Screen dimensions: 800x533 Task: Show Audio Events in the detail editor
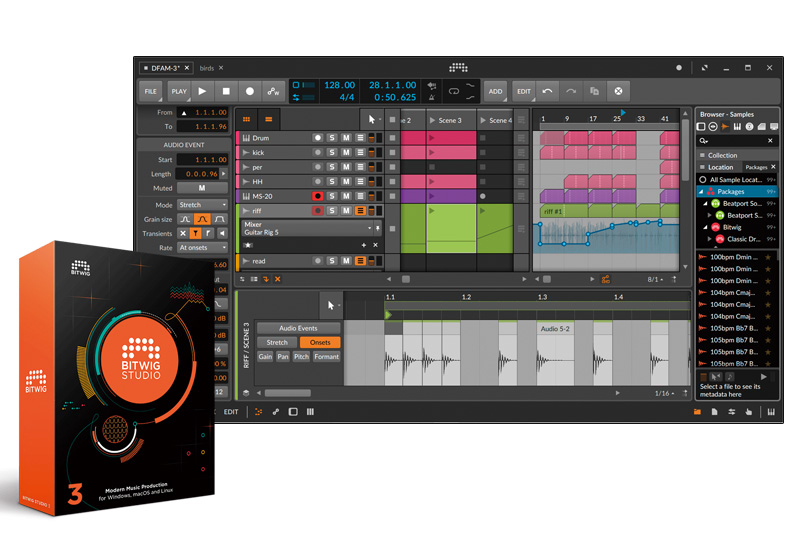(x=298, y=328)
